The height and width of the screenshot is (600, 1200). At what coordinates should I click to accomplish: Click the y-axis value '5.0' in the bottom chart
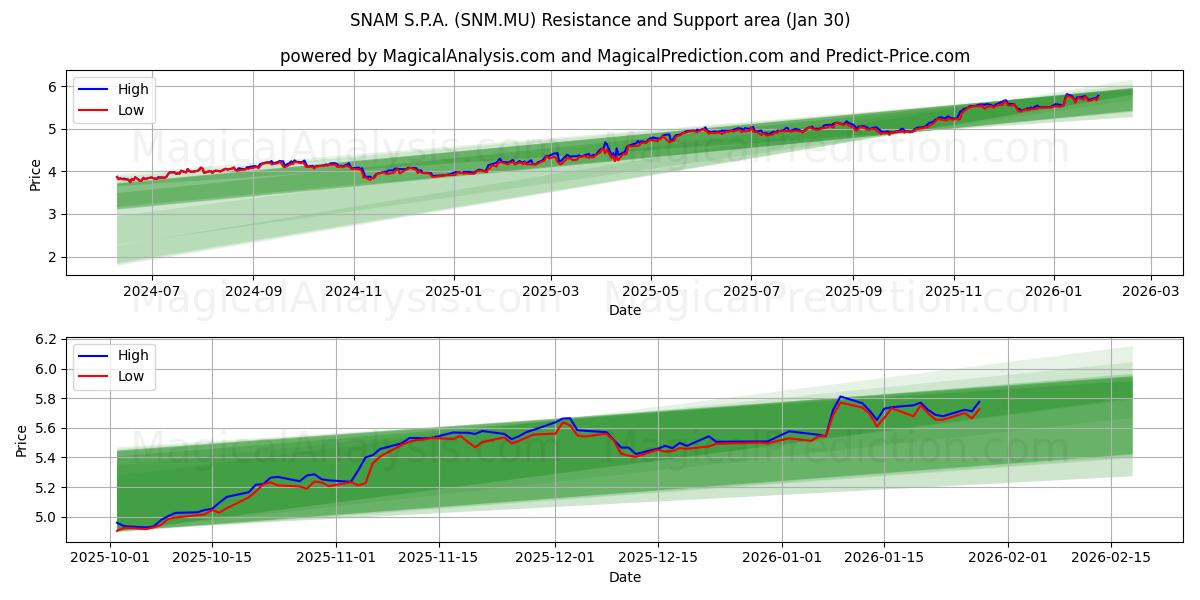[48, 517]
